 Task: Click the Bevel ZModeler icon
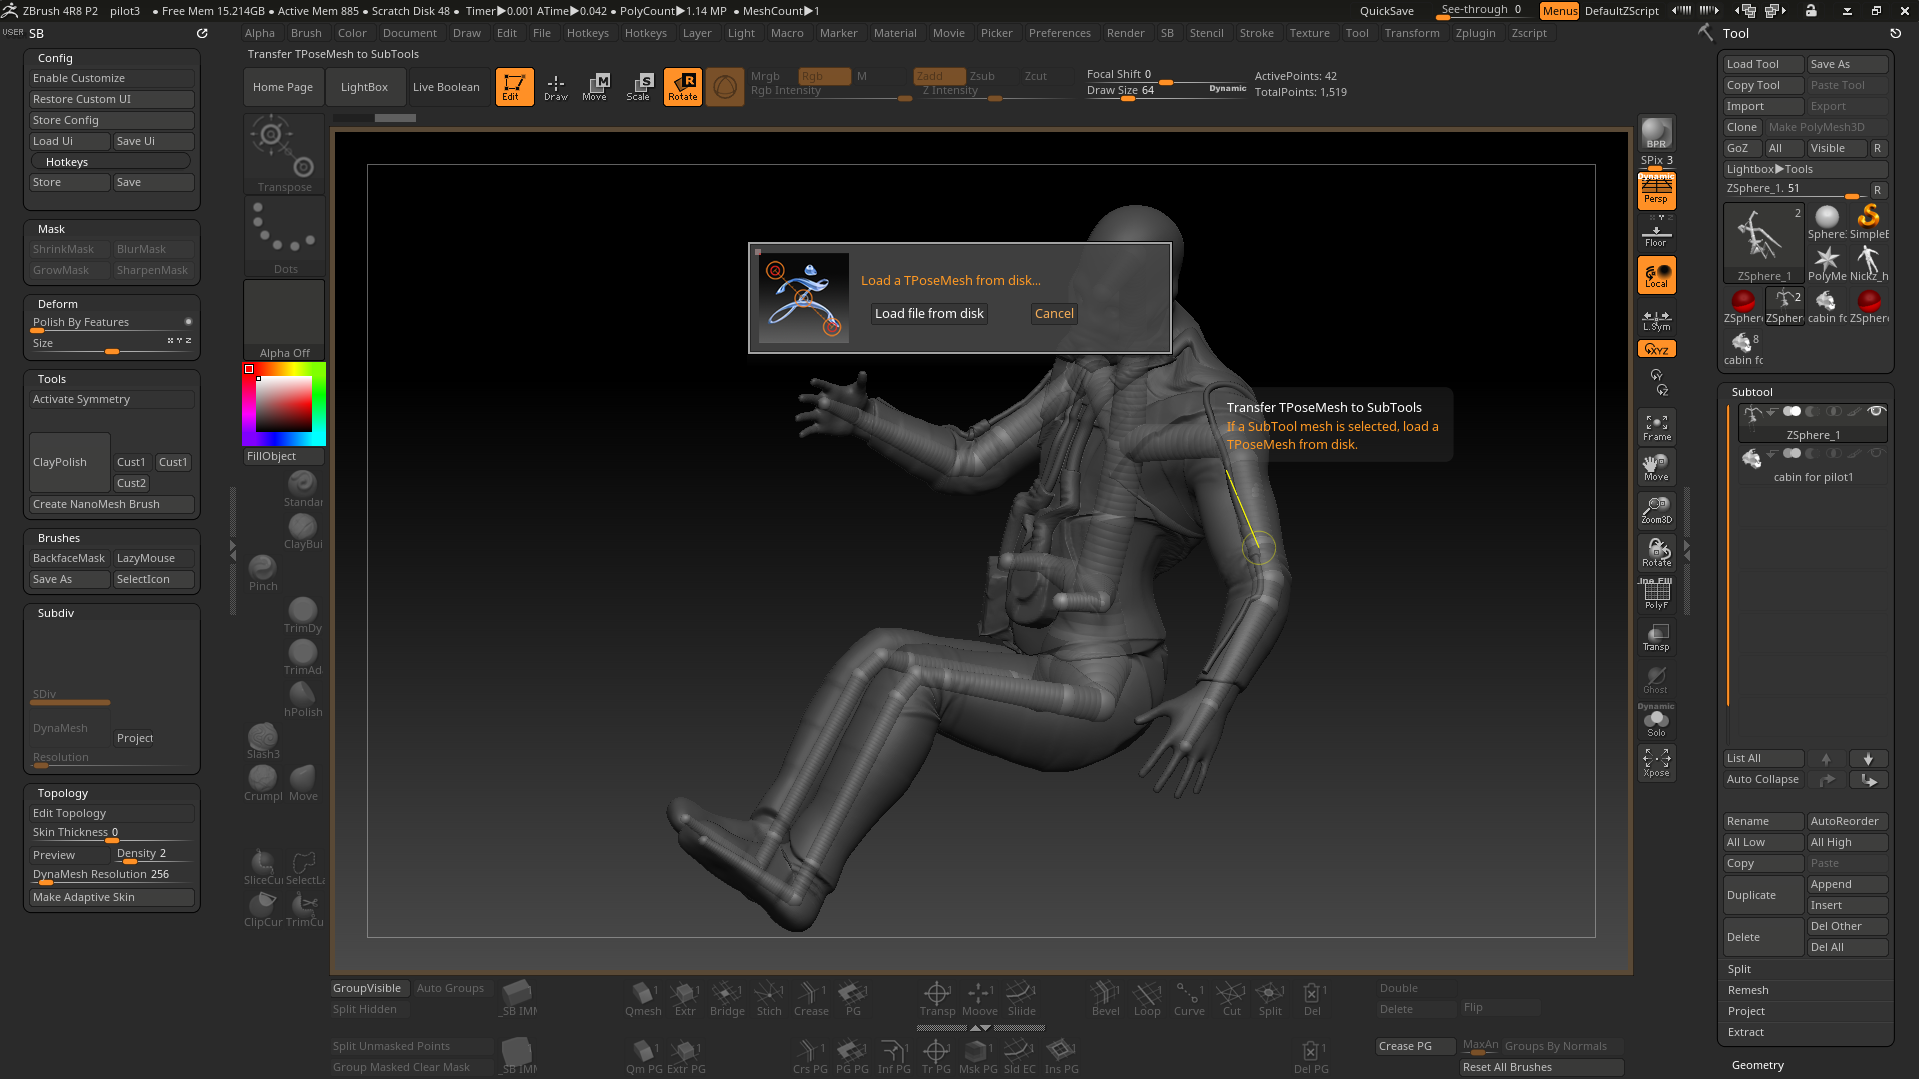1106,998
